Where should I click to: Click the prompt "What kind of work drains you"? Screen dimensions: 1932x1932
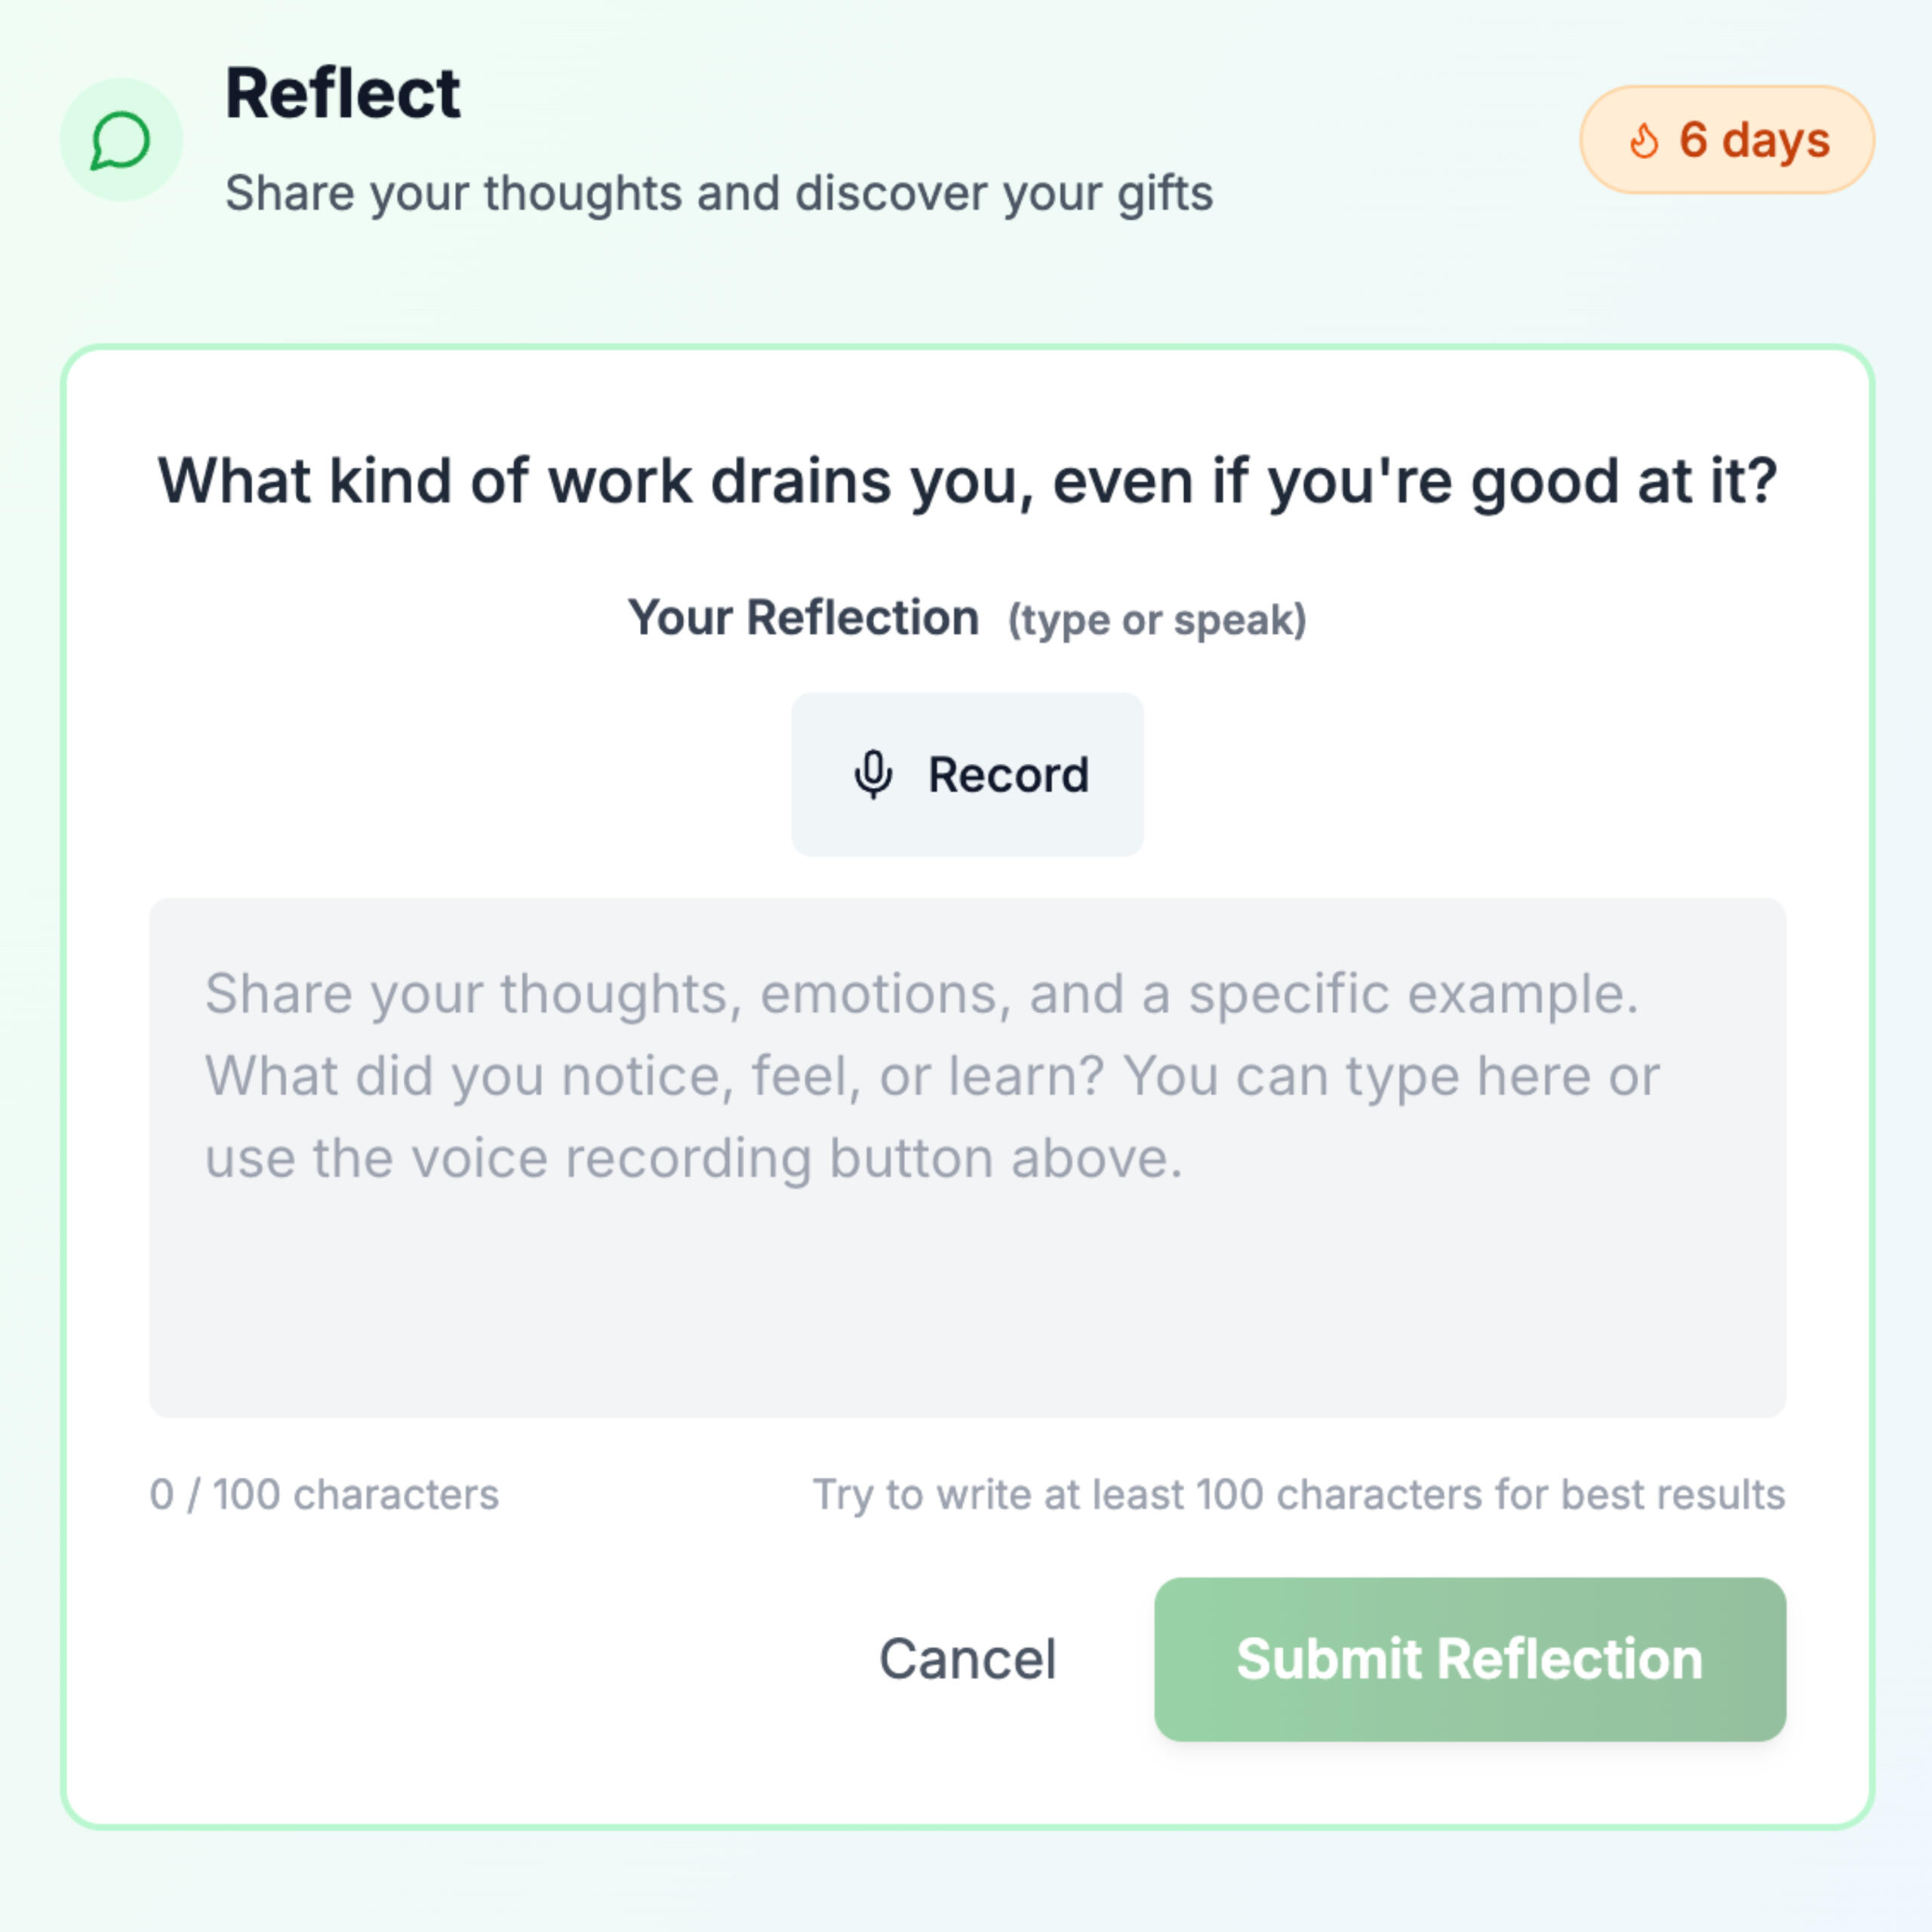[966, 482]
